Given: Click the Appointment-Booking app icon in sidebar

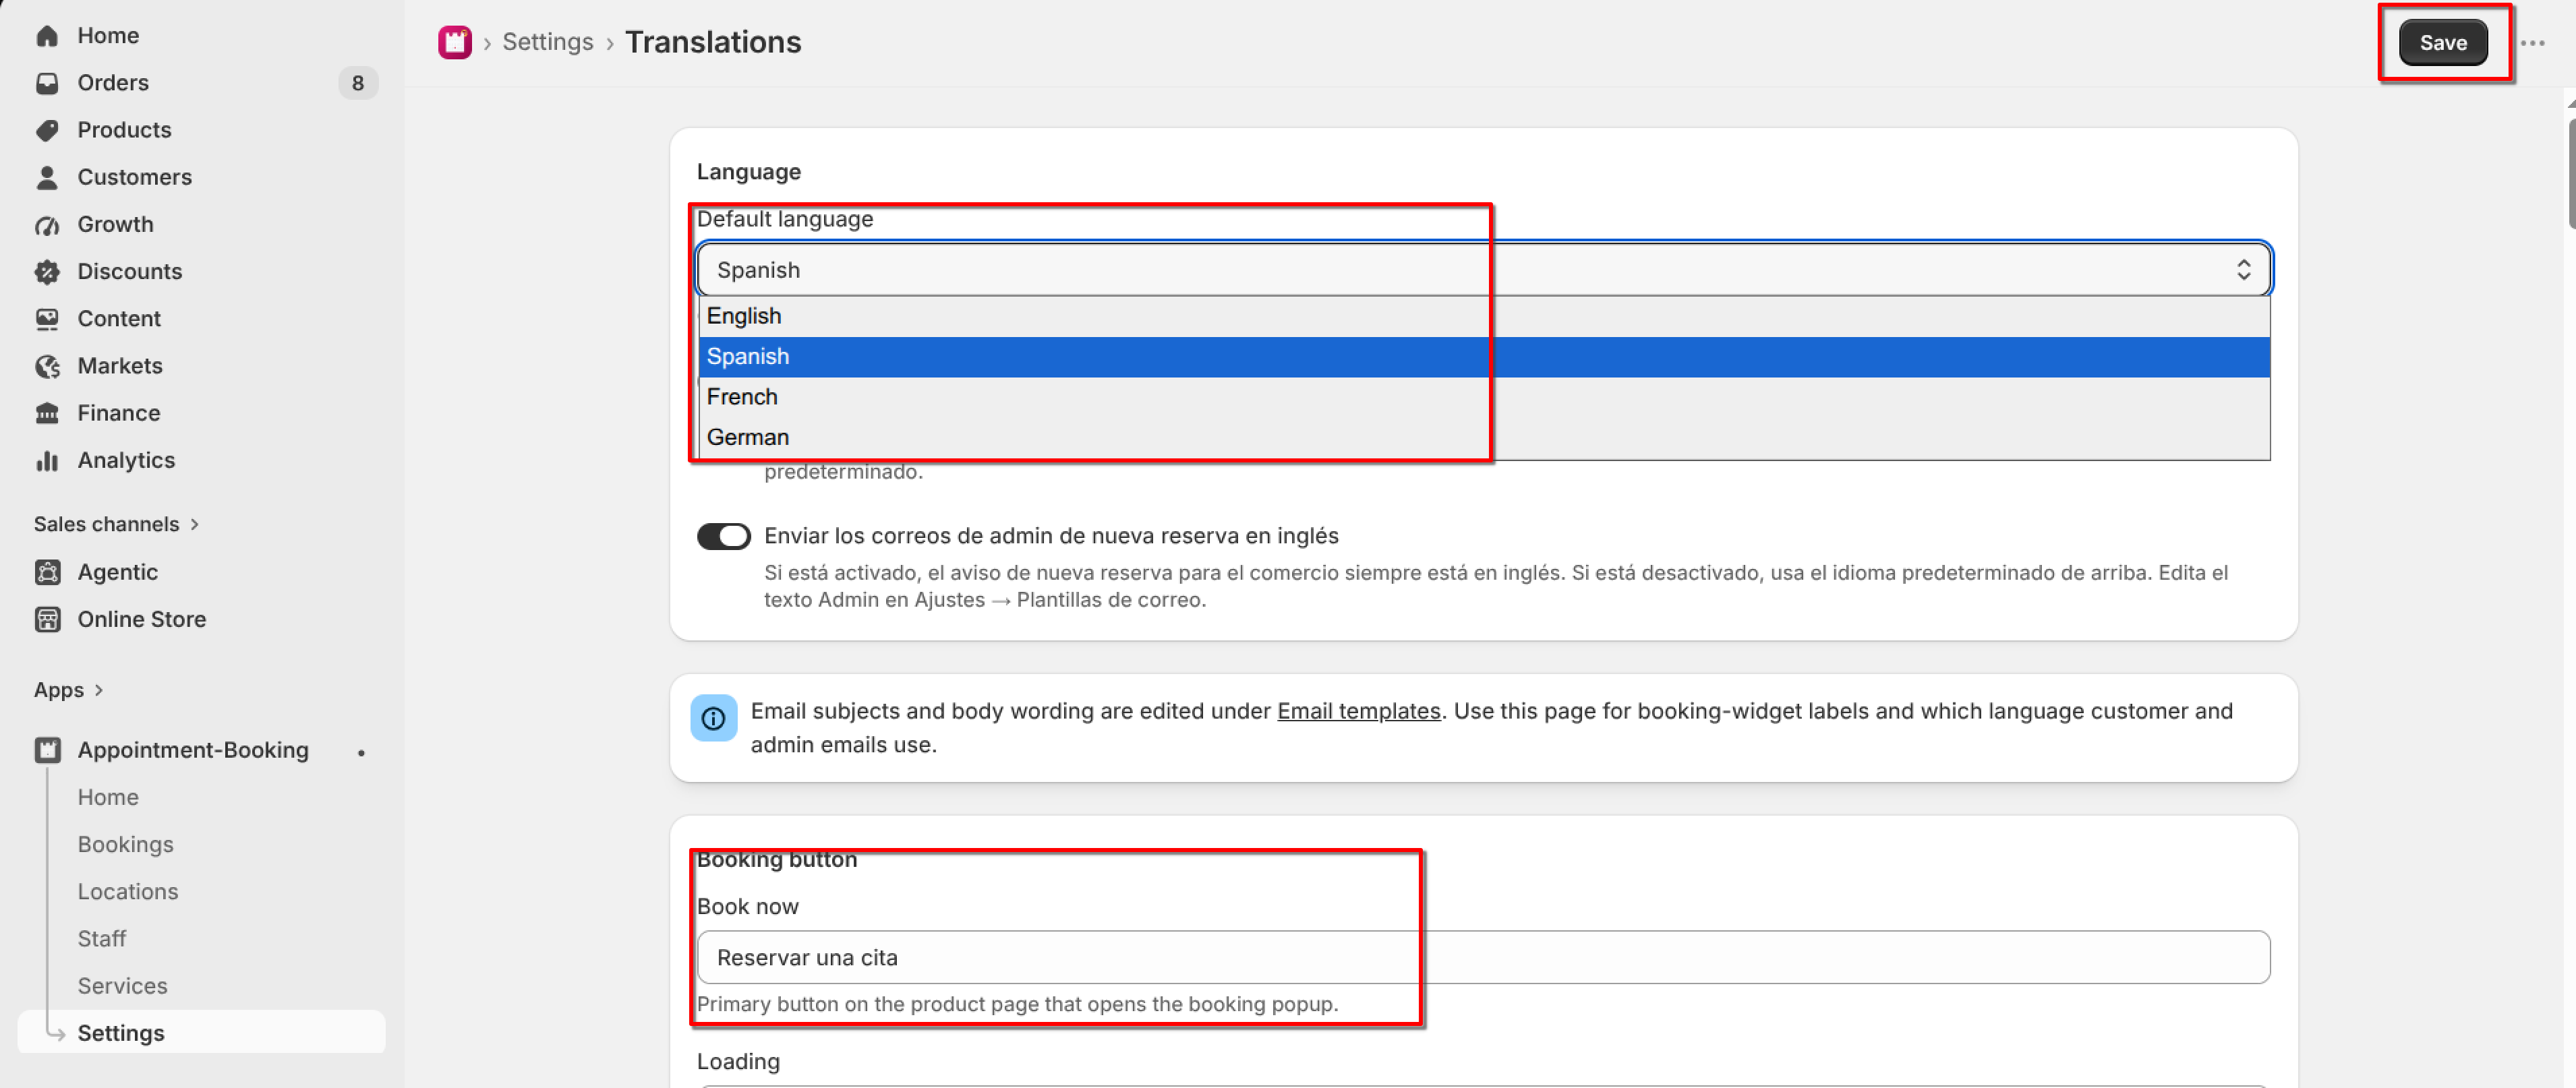Looking at the screenshot, I should (47, 750).
